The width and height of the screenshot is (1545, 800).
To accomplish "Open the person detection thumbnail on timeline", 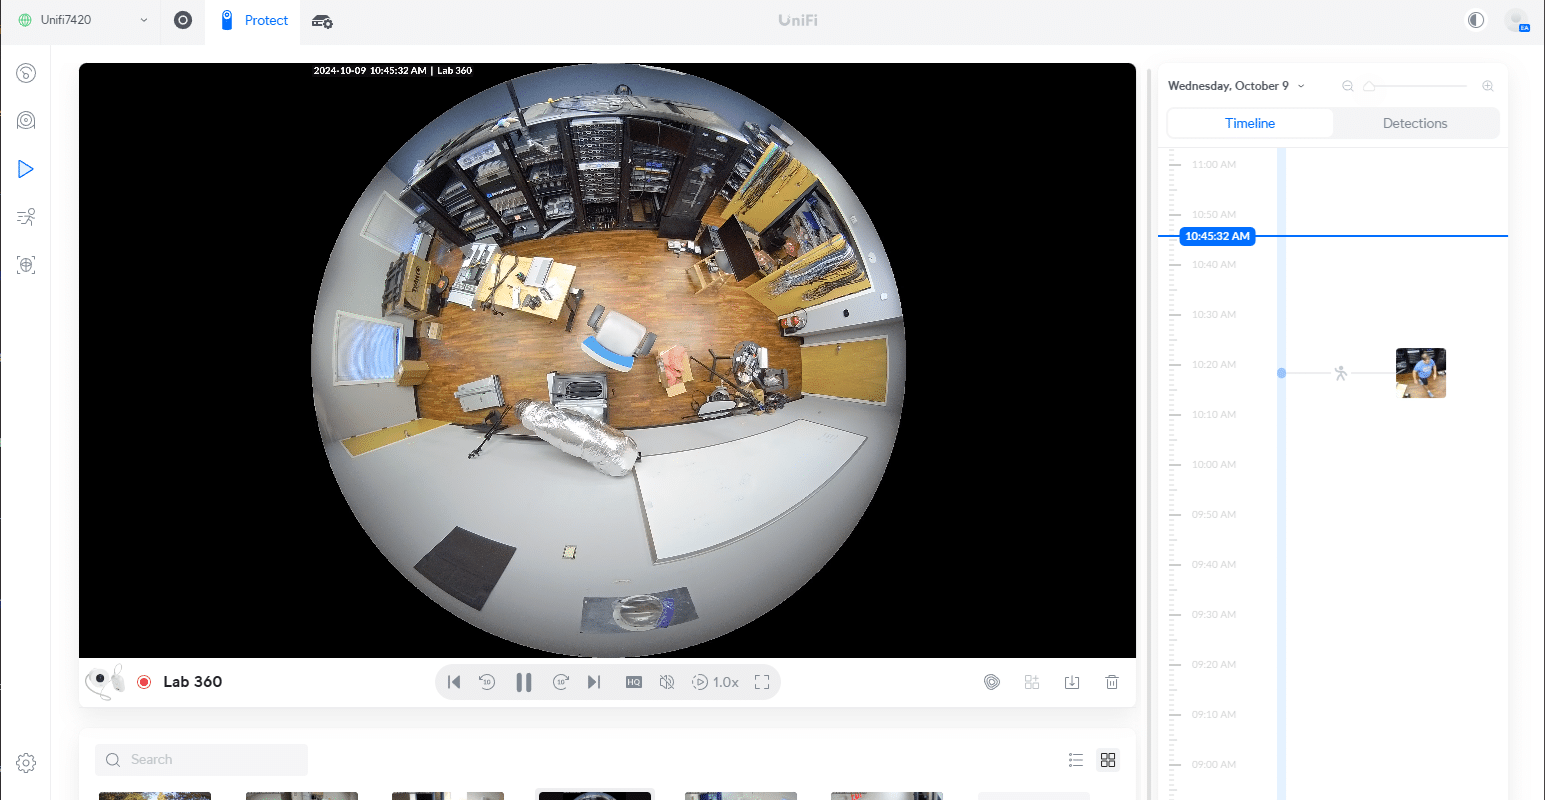I will (1421, 373).
